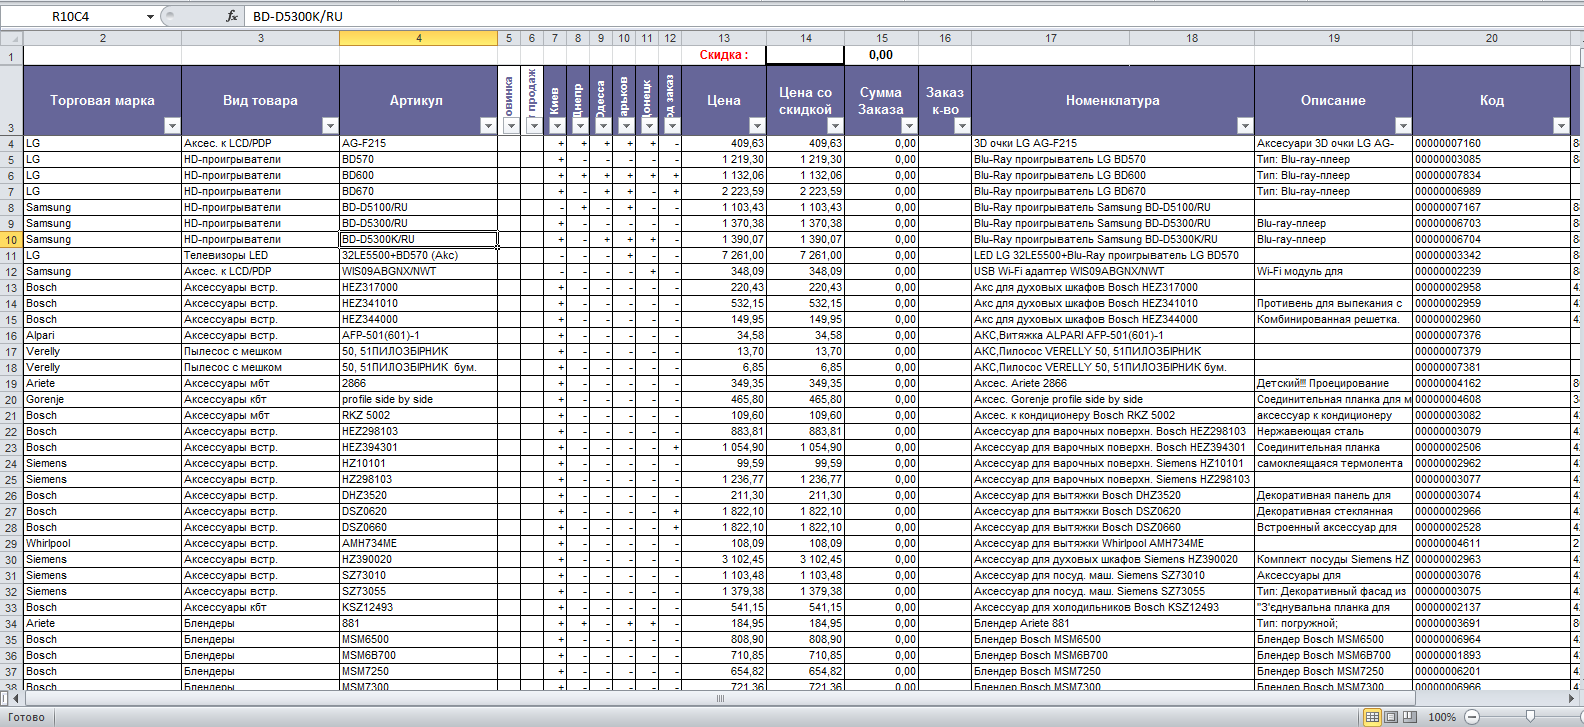Viewport: 1584px width, 727px height.
Task: Open the Код filter dropdown
Action: [x=1561, y=125]
